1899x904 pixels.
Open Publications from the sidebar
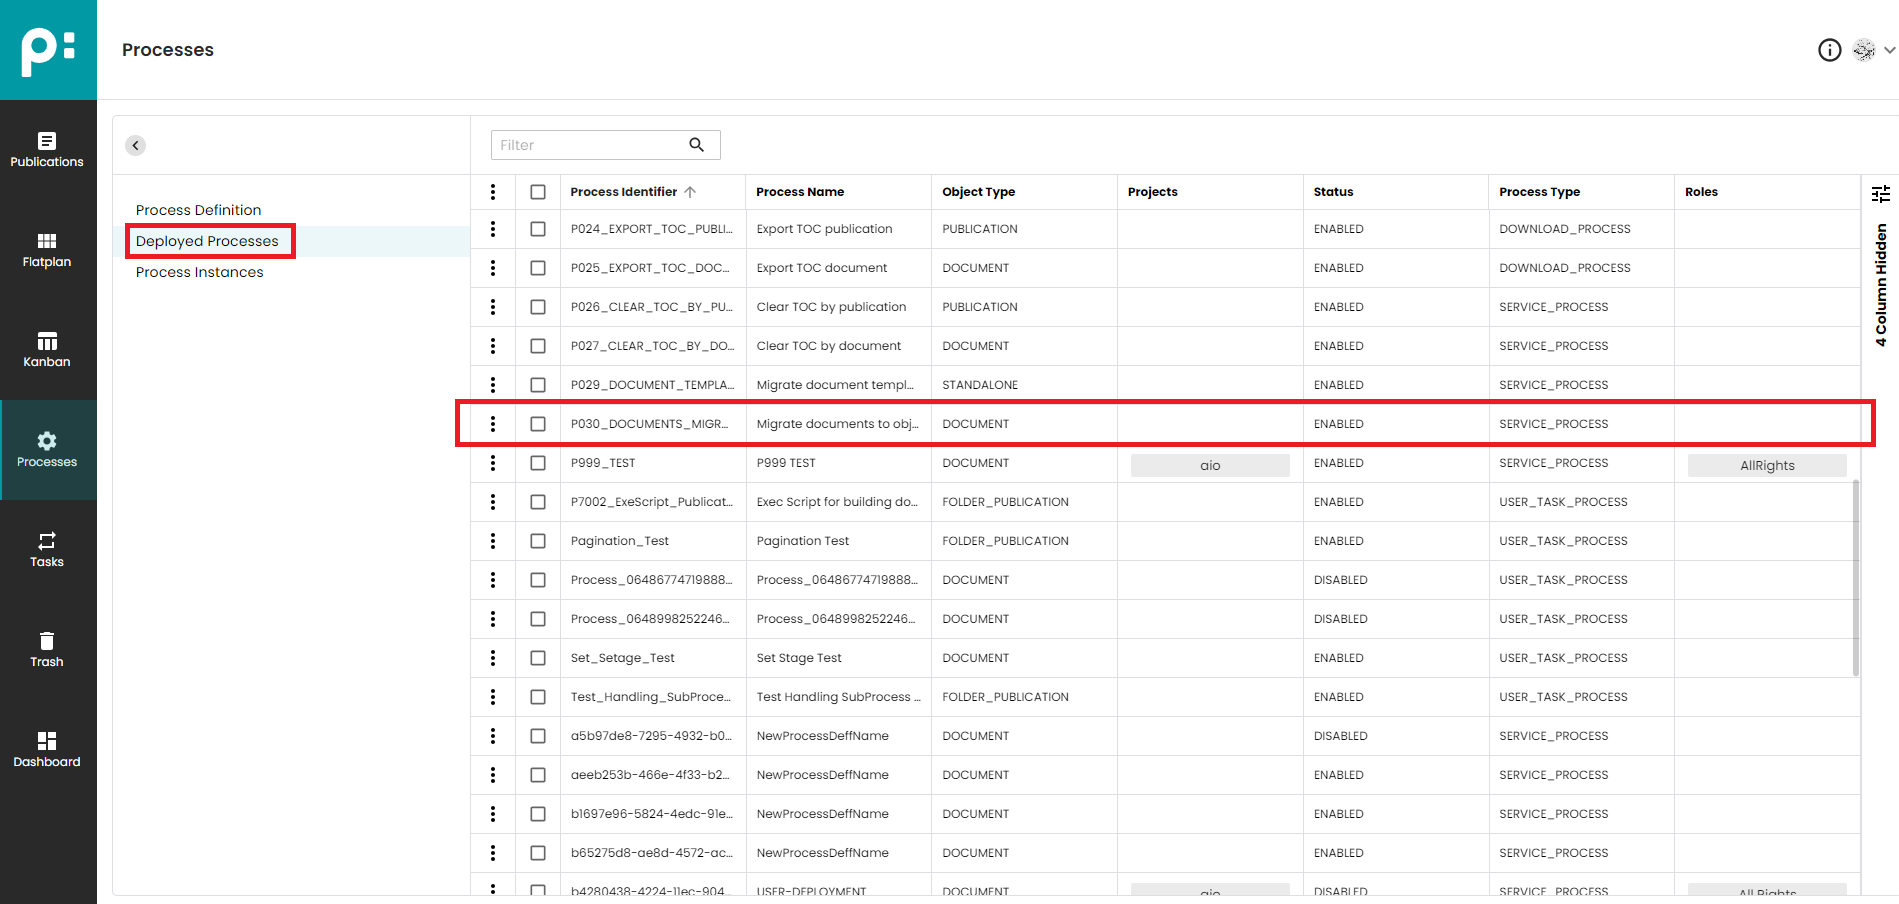point(47,150)
